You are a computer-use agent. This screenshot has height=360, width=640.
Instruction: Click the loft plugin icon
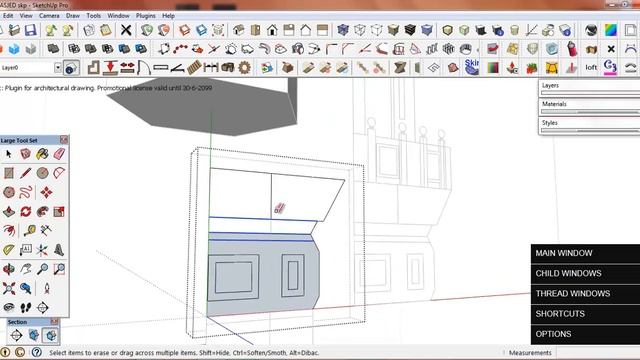click(591, 67)
